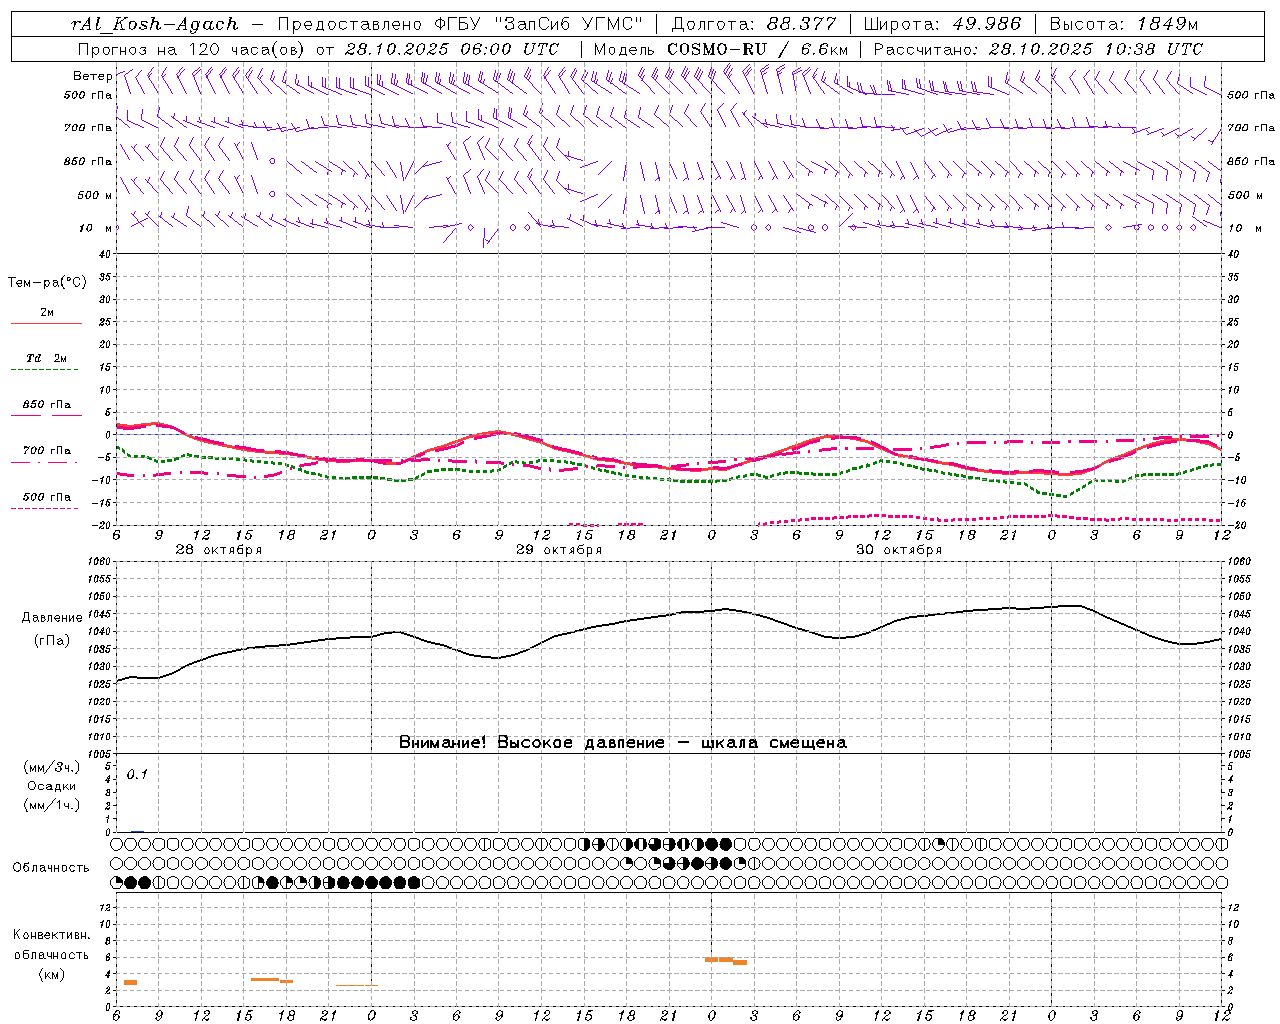Click the Тем-ра(°C) temperature heading
This screenshot has width=1280, height=1024.
(47, 283)
